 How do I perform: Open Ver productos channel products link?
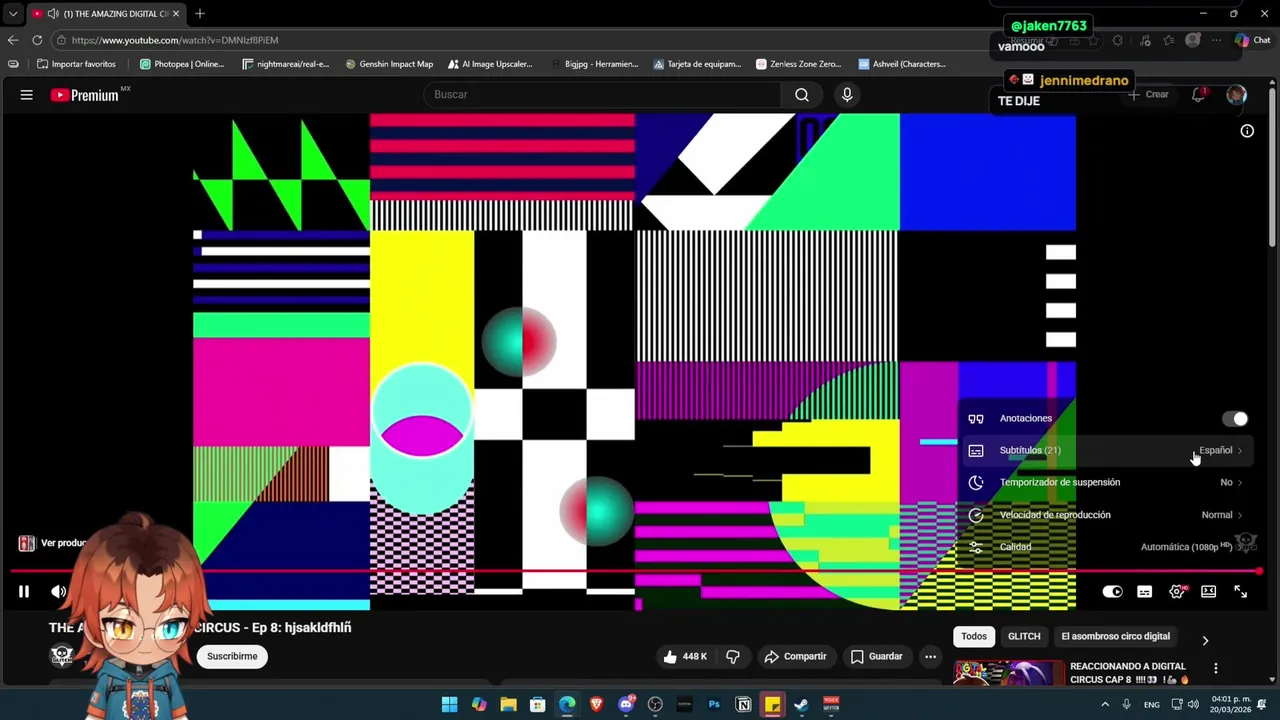pyautogui.click(x=53, y=543)
